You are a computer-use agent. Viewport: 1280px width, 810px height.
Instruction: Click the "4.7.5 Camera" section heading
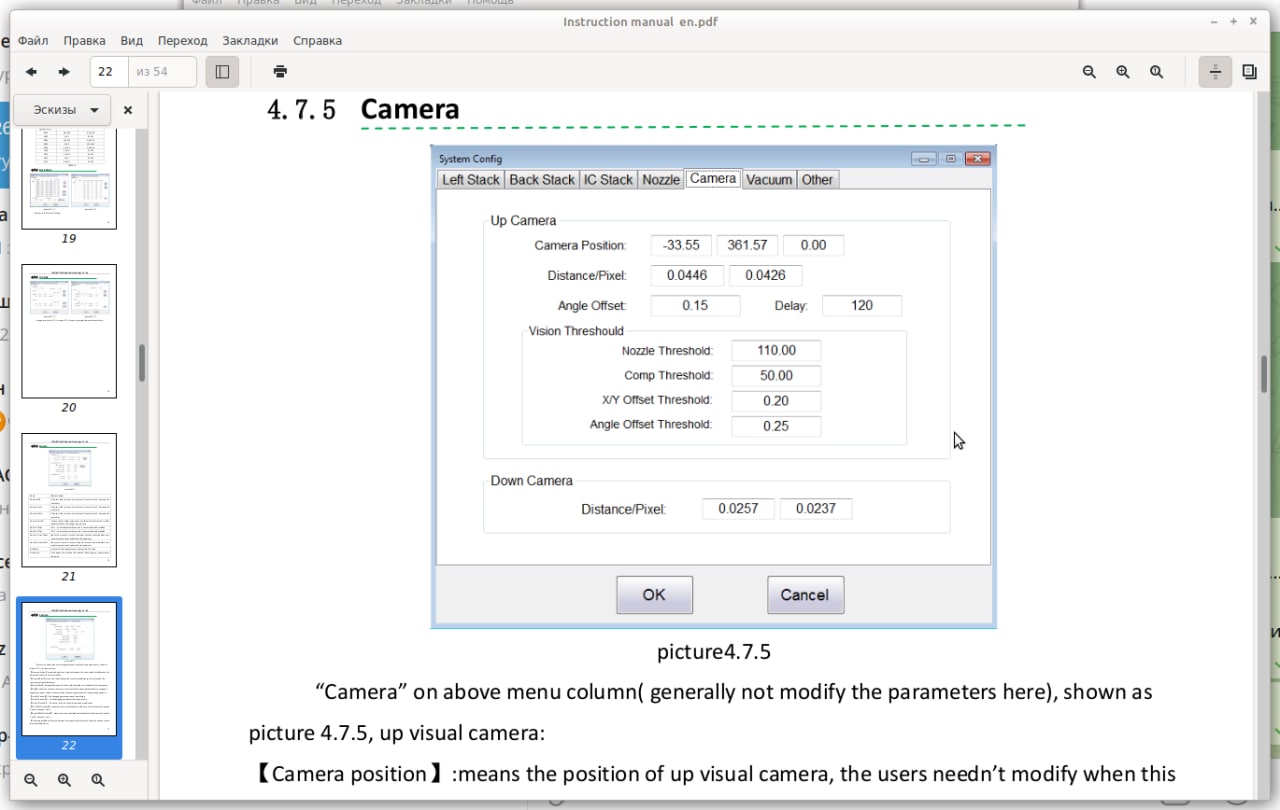[x=364, y=109]
